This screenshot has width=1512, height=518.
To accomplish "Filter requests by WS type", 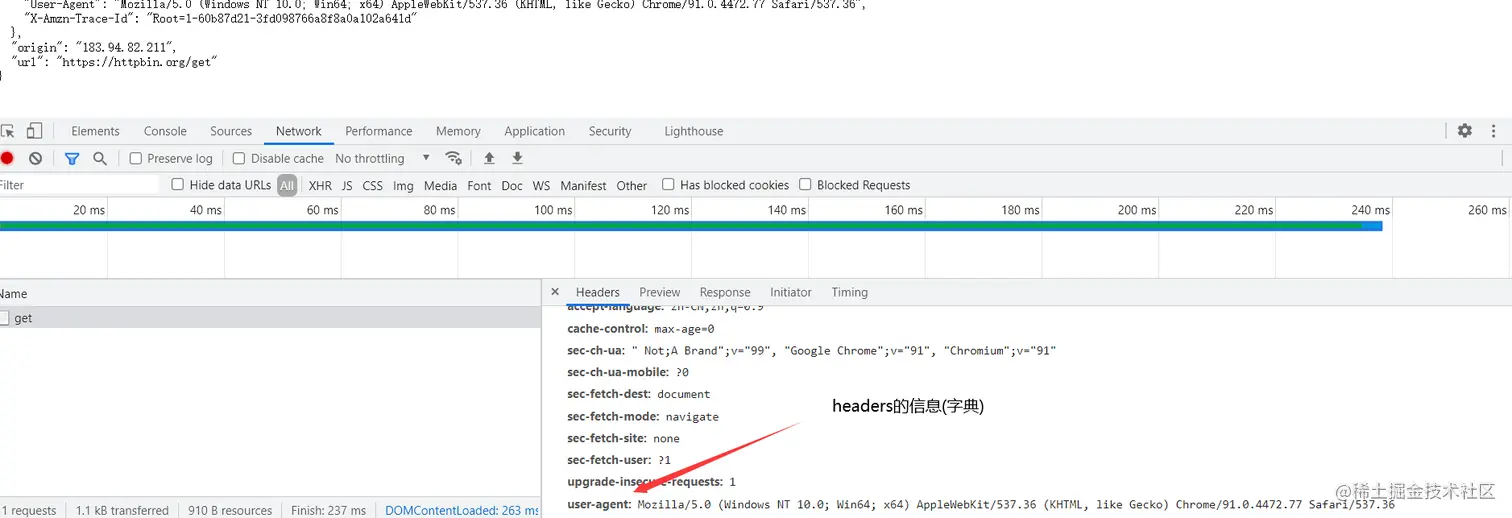I will pos(541,185).
